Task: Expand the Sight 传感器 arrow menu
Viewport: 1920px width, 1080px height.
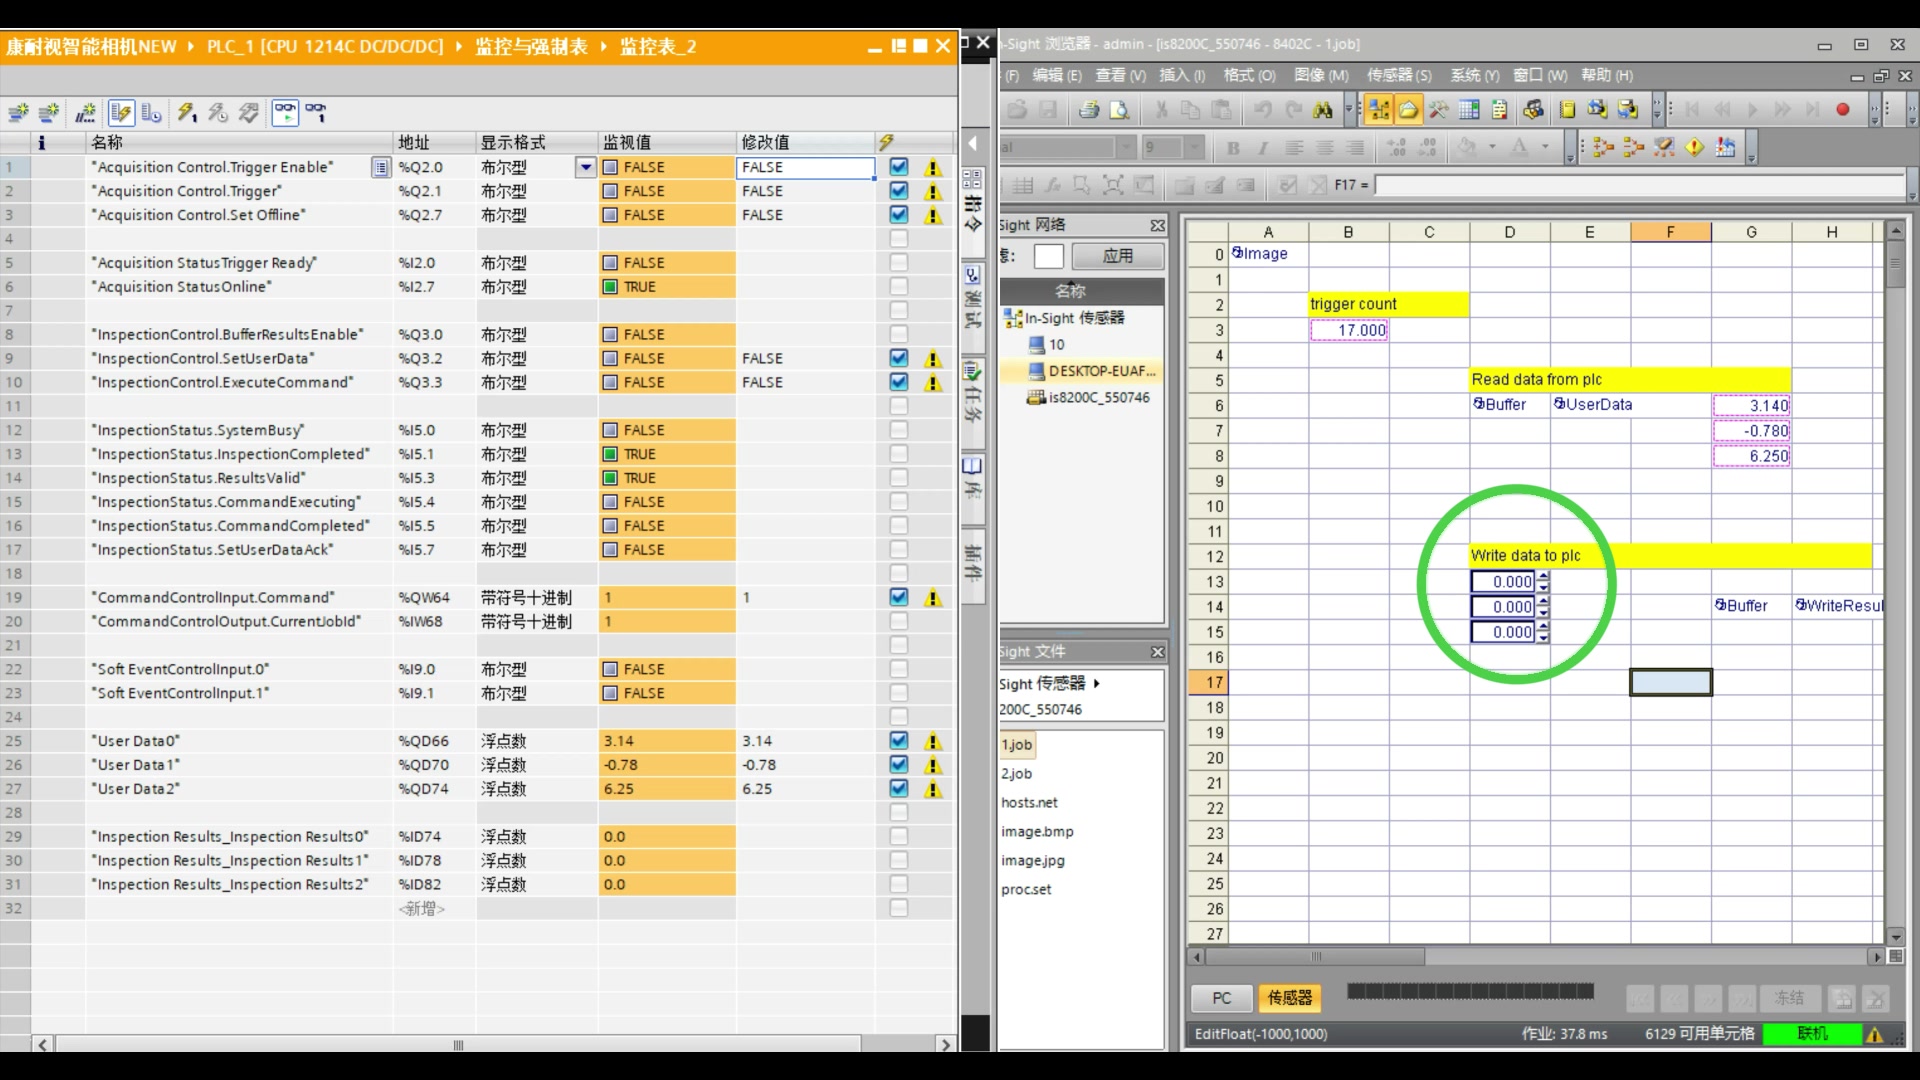Action: (x=1097, y=683)
